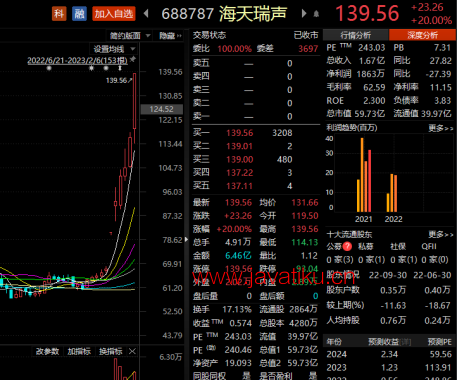Collapse panel with the divider arrow handle
This screenshot has height=381, width=457.
pos(186,239)
